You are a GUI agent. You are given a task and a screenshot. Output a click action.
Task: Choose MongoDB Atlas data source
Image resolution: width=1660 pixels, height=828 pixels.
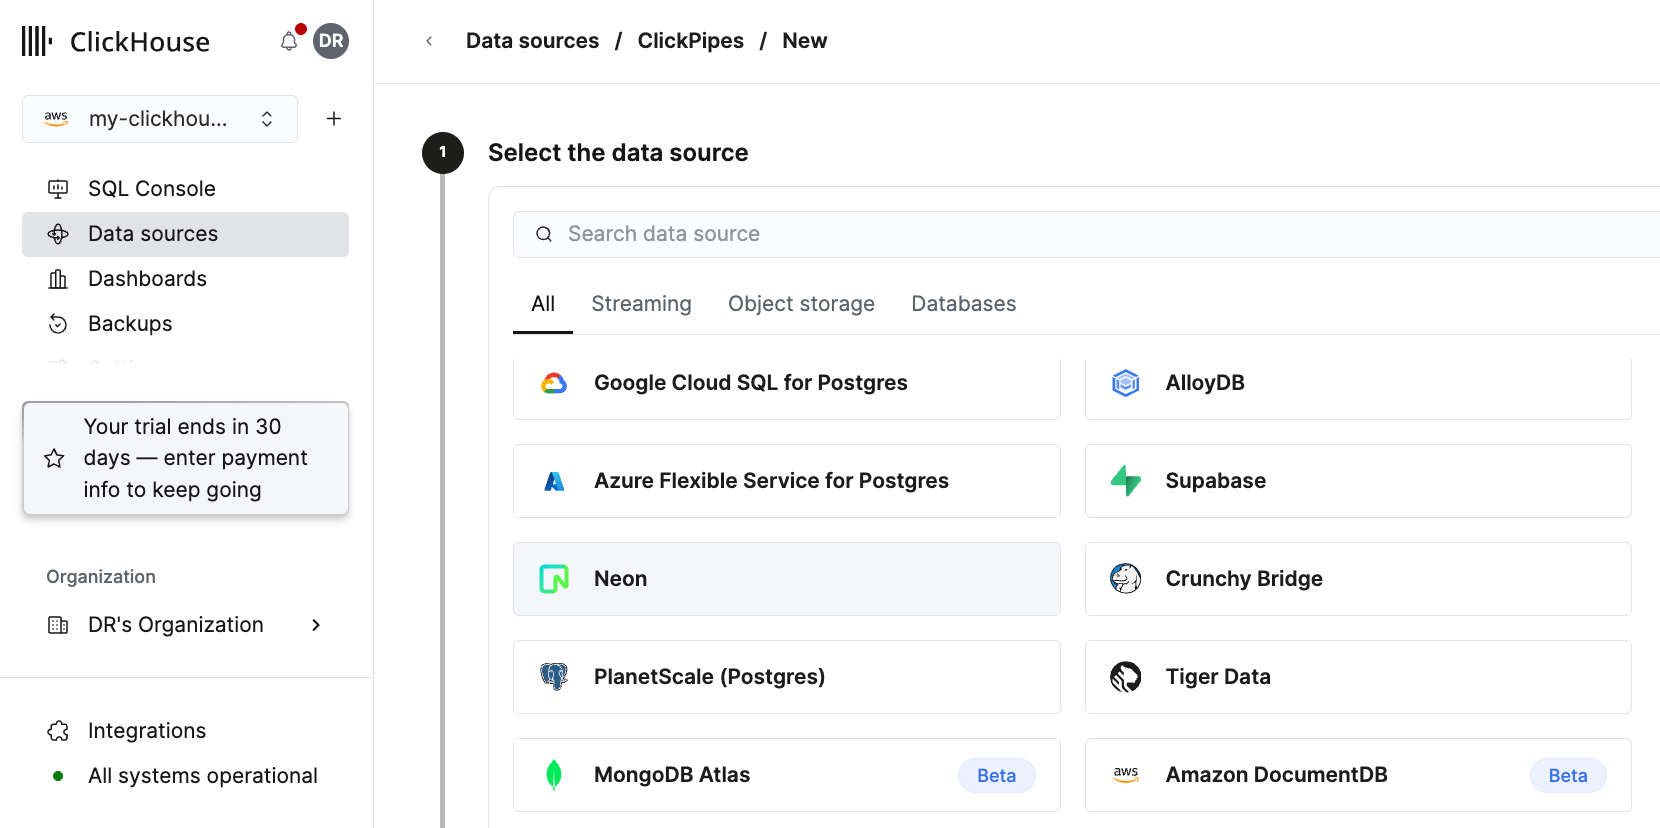click(786, 775)
